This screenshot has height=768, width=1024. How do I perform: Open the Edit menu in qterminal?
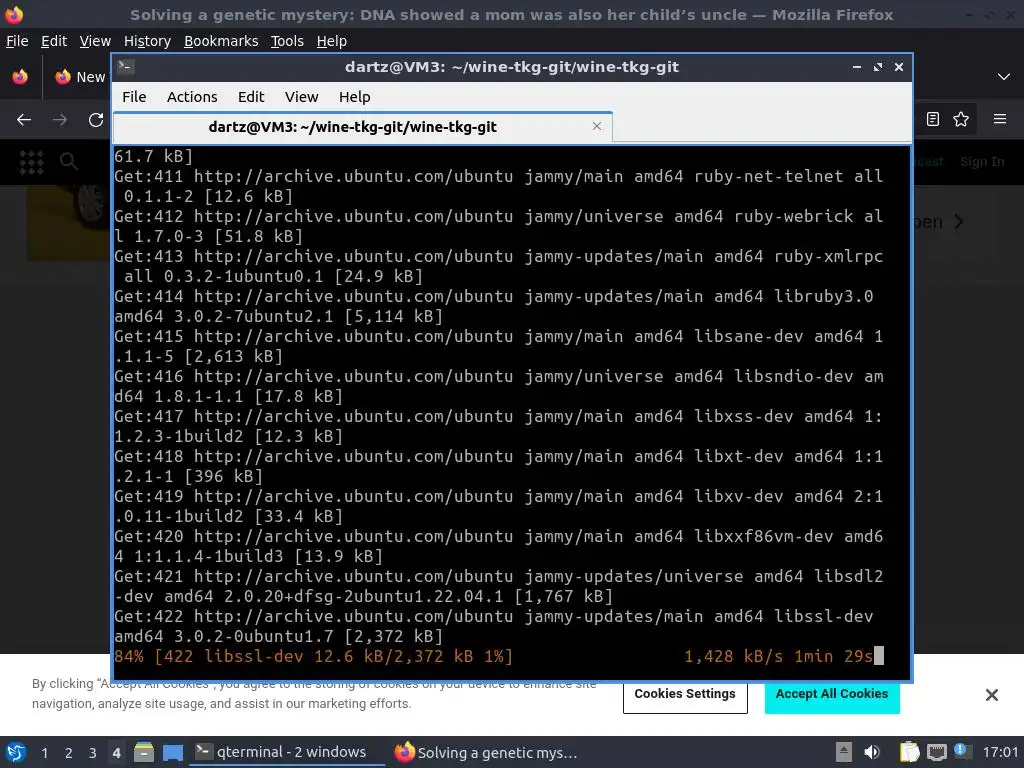251,97
